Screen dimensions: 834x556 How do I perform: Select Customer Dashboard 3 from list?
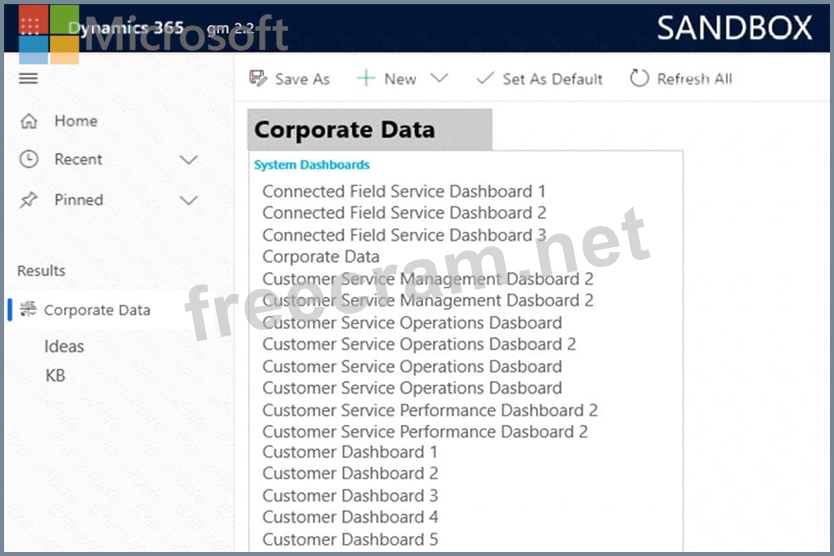click(x=350, y=495)
